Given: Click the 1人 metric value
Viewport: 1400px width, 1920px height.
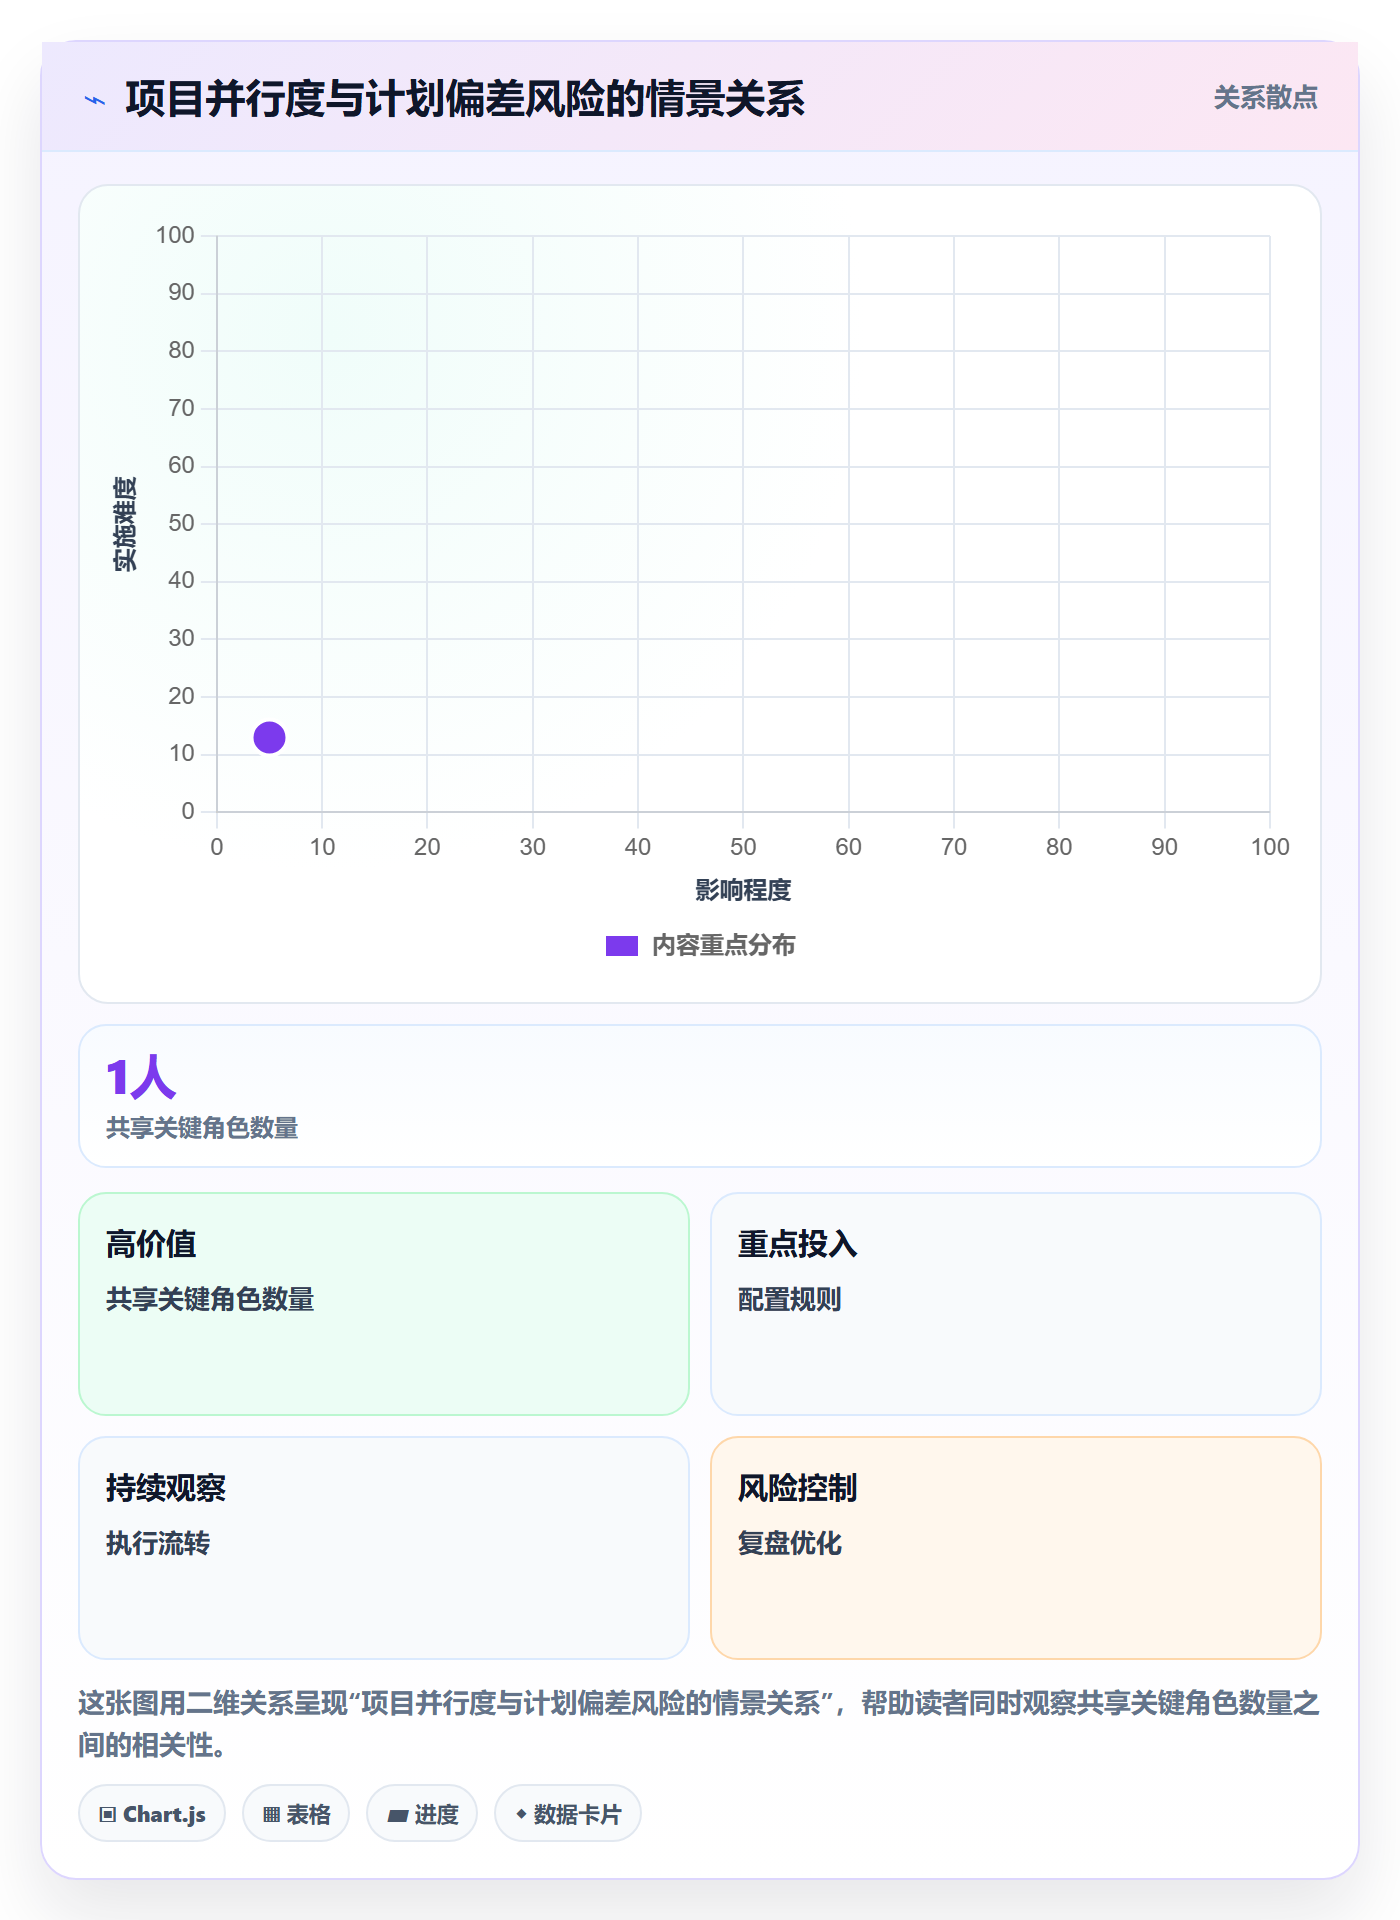Looking at the screenshot, I should [141, 1077].
